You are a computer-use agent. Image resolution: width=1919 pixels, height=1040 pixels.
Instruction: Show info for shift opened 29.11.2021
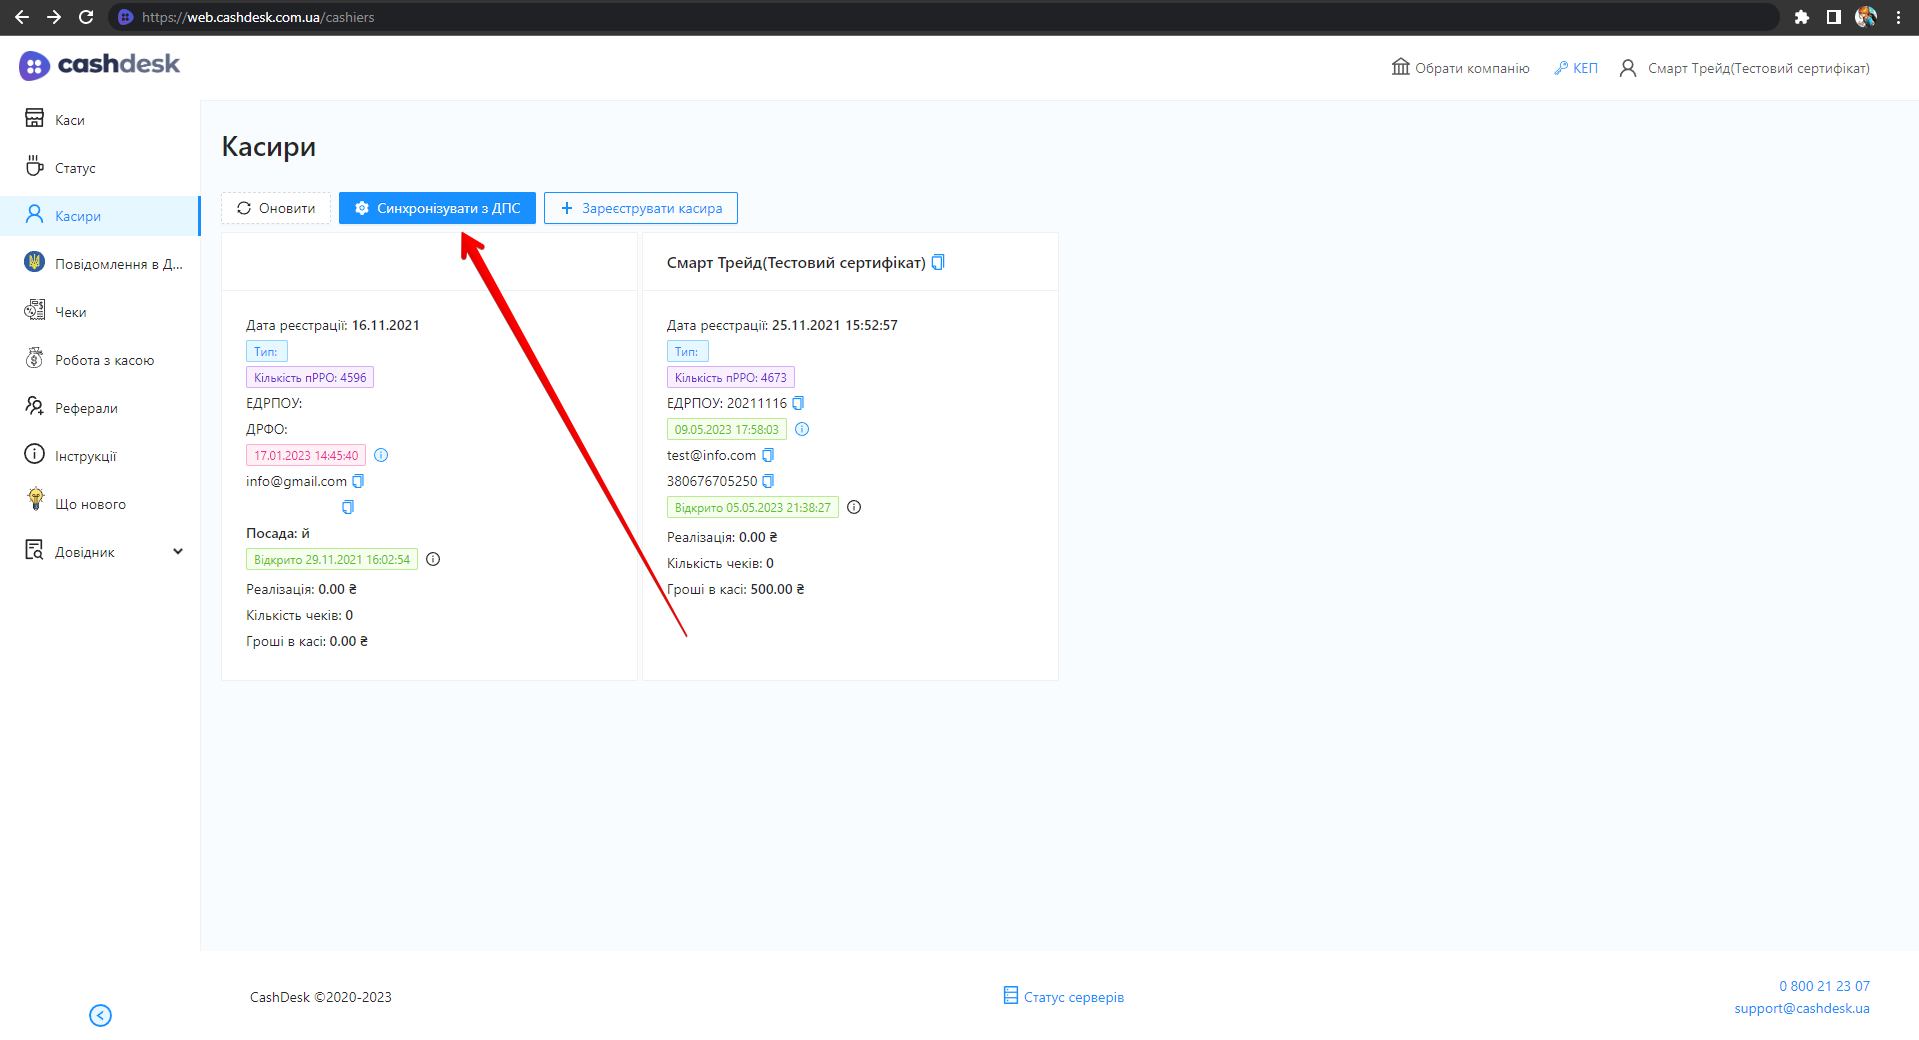click(433, 559)
